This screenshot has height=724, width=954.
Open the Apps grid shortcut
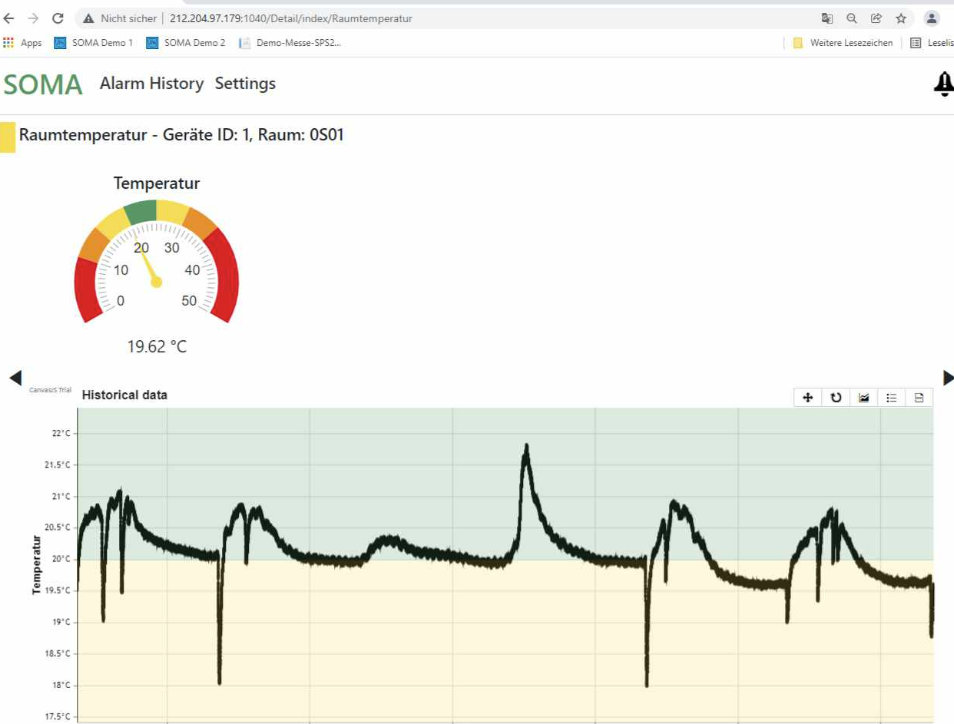23,43
